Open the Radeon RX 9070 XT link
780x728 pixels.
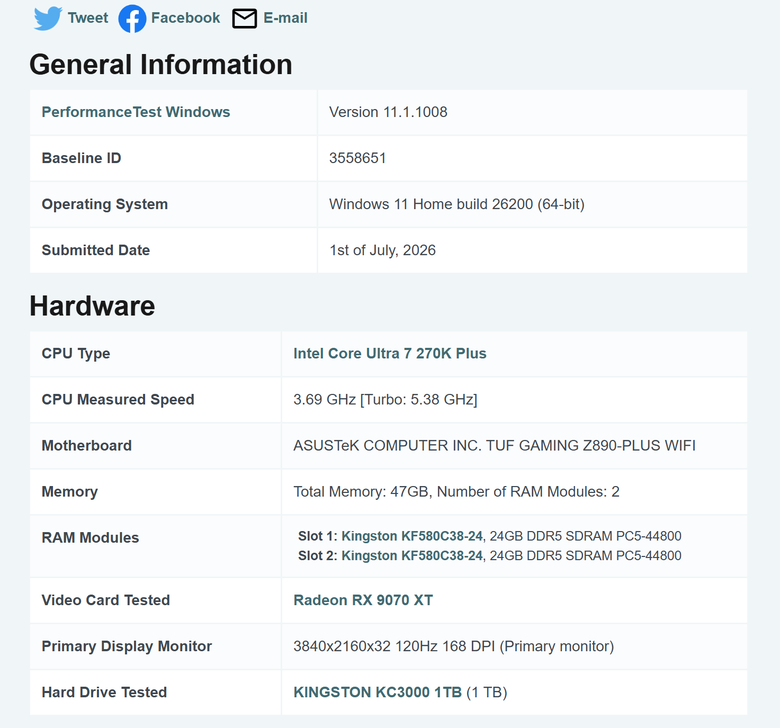click(363, 600)
